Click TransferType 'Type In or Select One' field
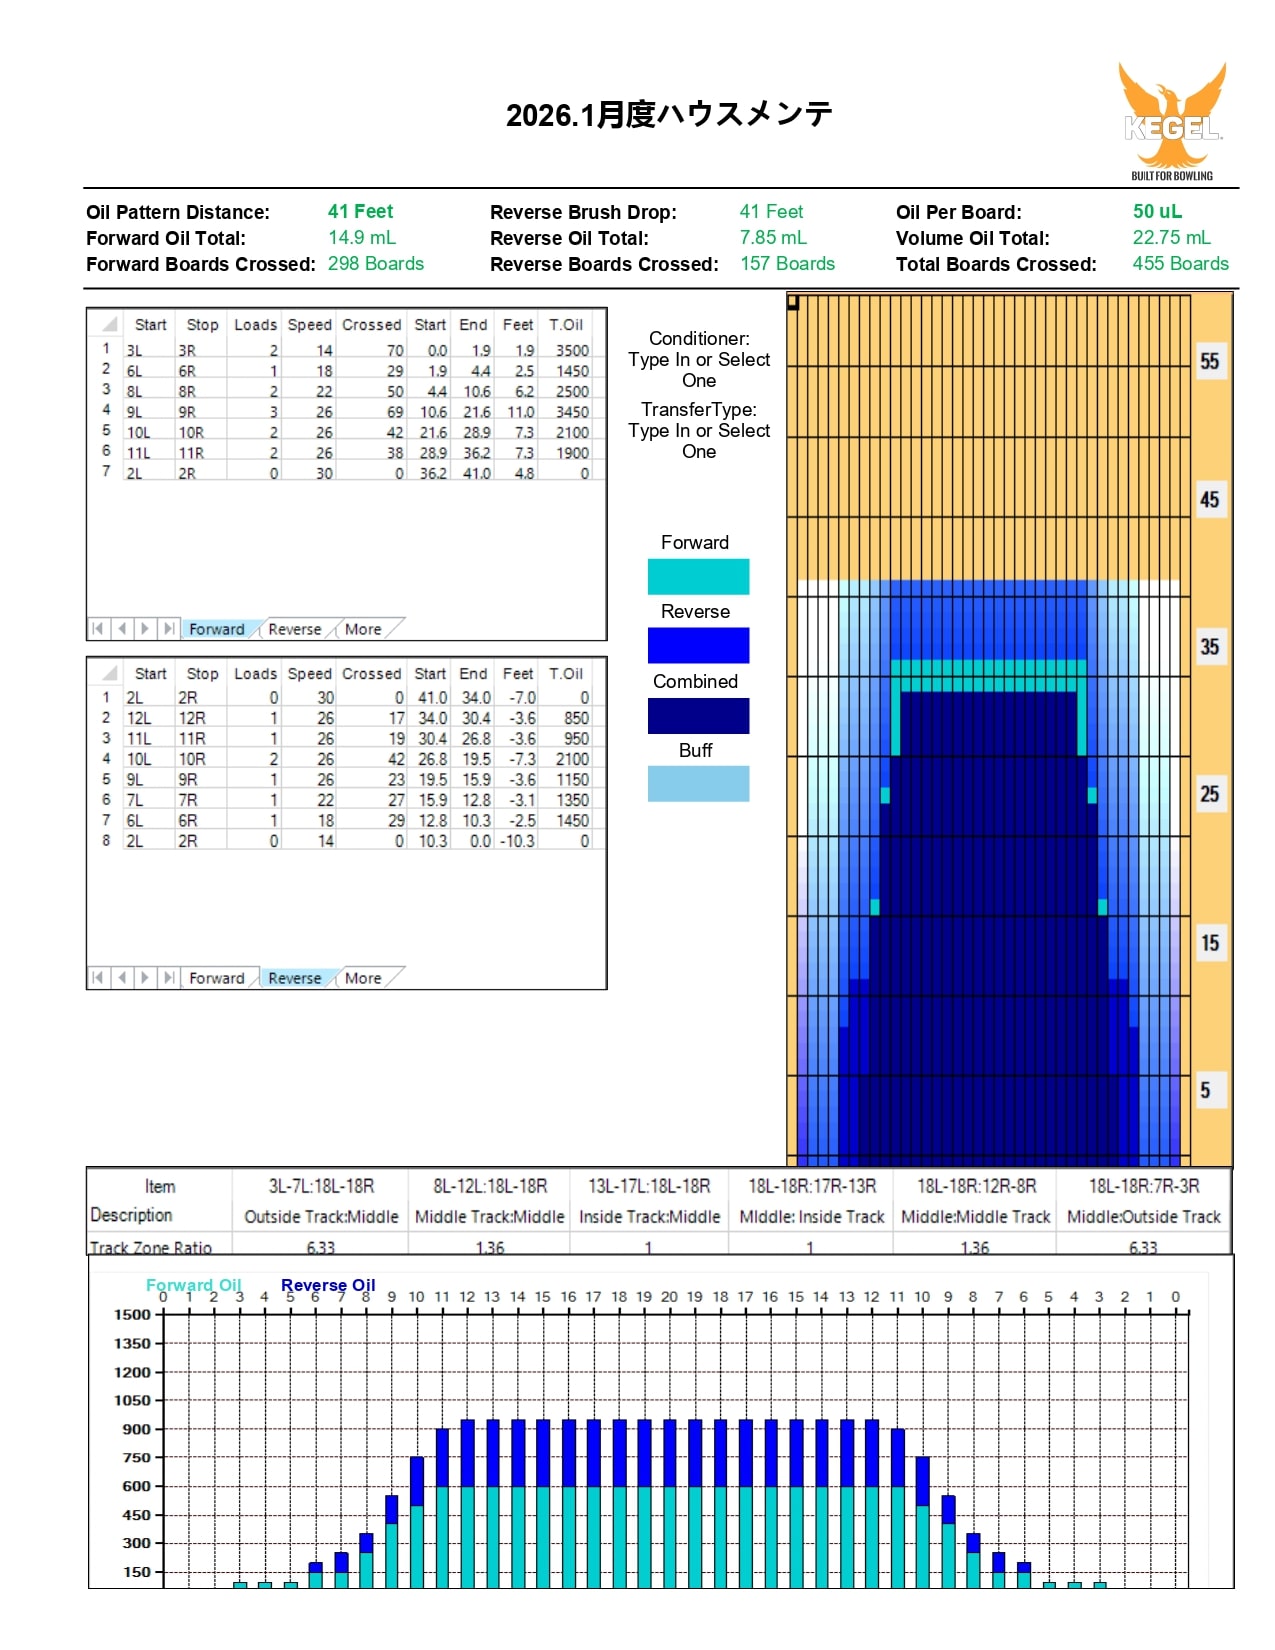Viewport: 1275px width, 1650px height. (x=699, y=441)
